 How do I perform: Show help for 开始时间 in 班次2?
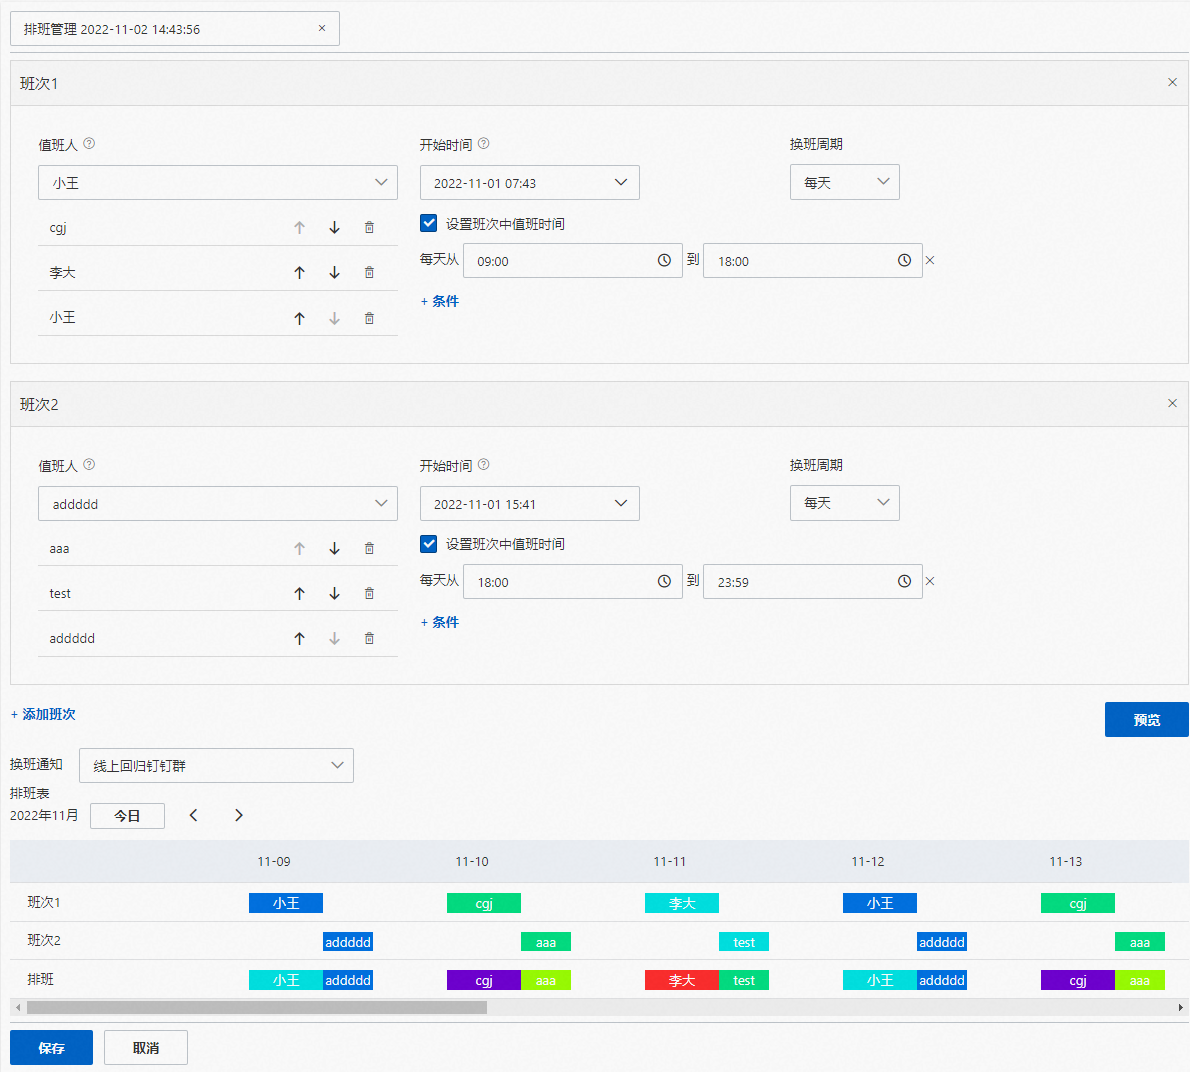click(483, 464)
